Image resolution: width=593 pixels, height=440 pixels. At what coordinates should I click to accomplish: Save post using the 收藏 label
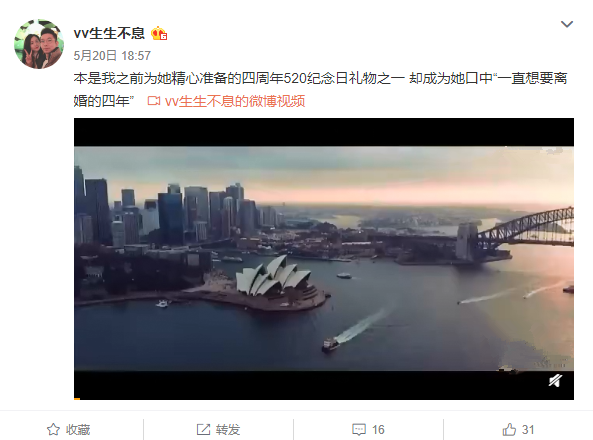(x=78, y=430)
